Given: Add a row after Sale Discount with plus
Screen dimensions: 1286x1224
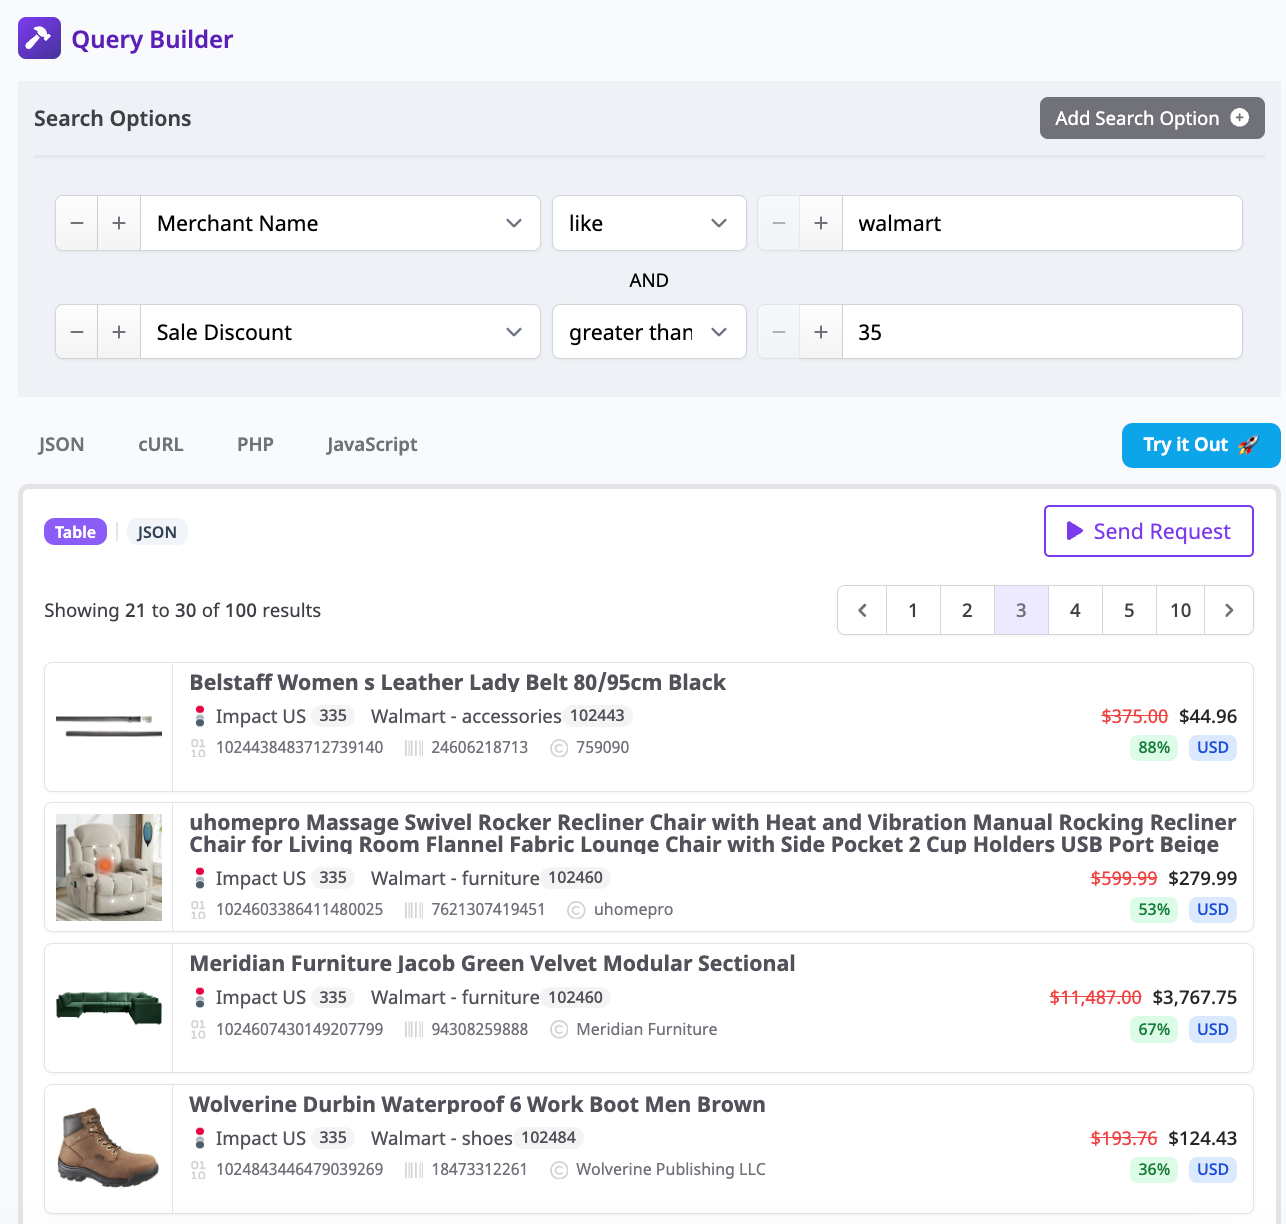Looking at the screenshot, I should coord(119,332).
